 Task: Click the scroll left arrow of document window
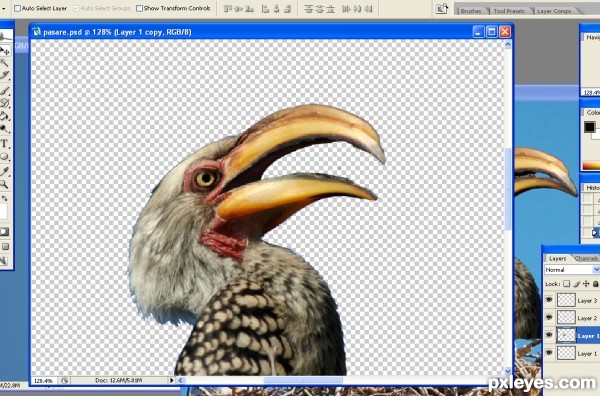click(181, 380)
